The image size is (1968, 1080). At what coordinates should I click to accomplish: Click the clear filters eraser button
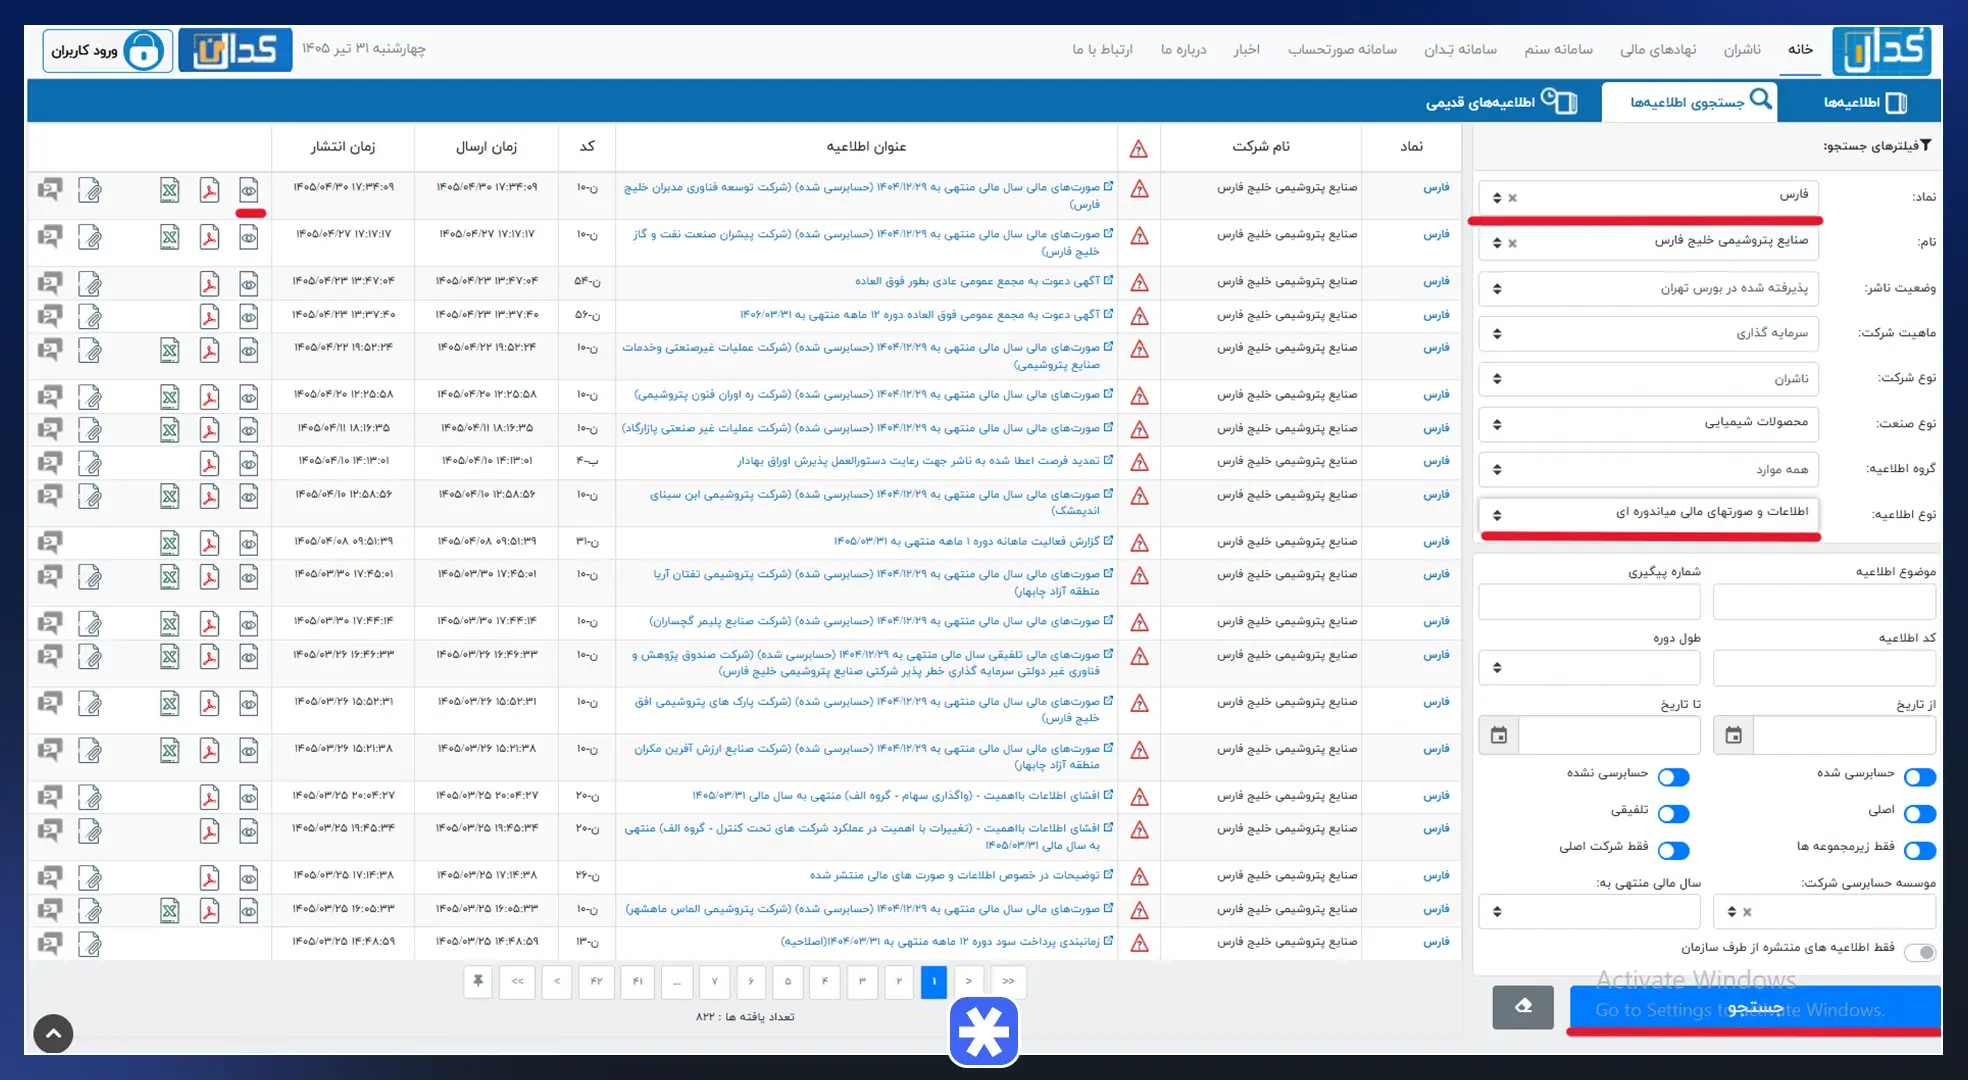[x=1523, y=1007]
